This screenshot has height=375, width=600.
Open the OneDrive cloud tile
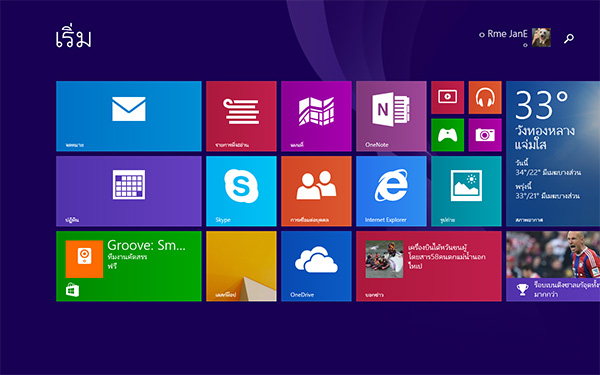pos(316,266)
